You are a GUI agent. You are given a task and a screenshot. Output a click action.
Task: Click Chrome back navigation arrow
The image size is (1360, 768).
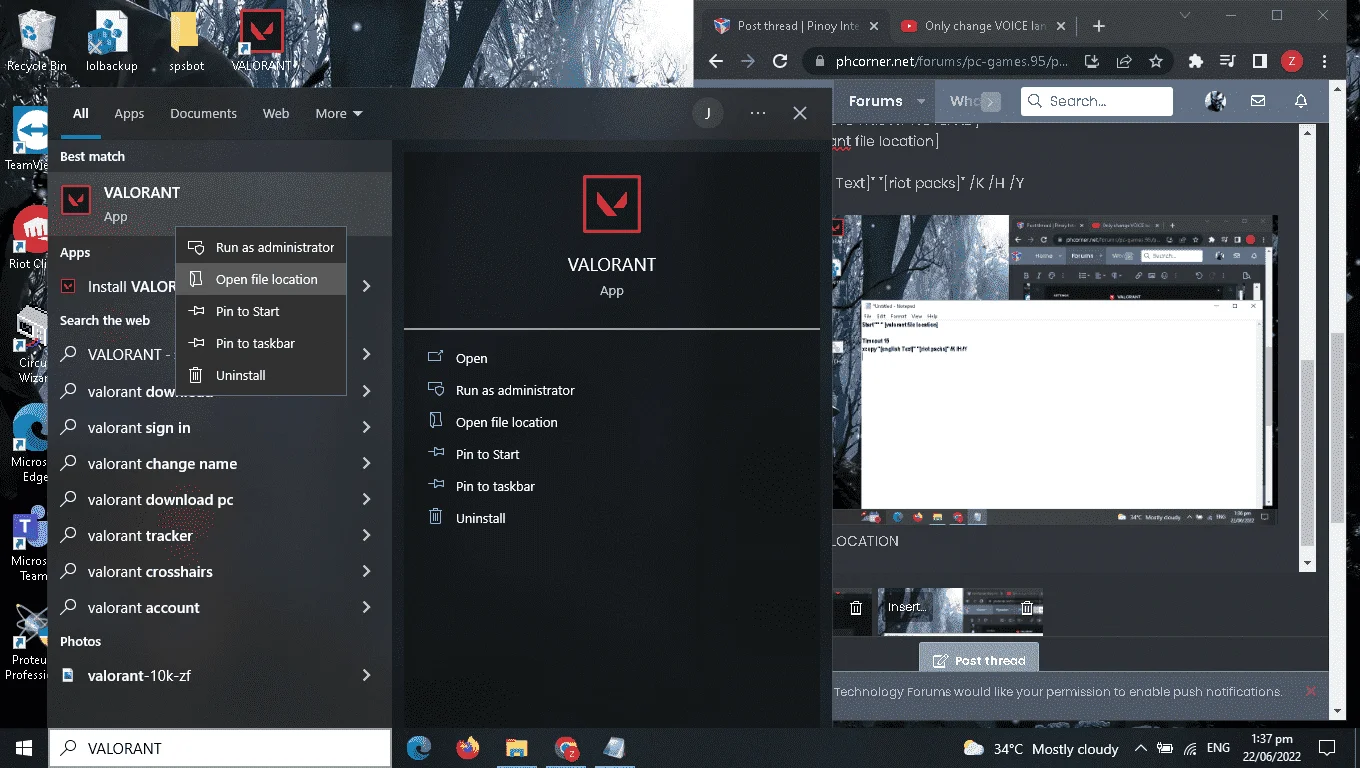pos(716,61)
